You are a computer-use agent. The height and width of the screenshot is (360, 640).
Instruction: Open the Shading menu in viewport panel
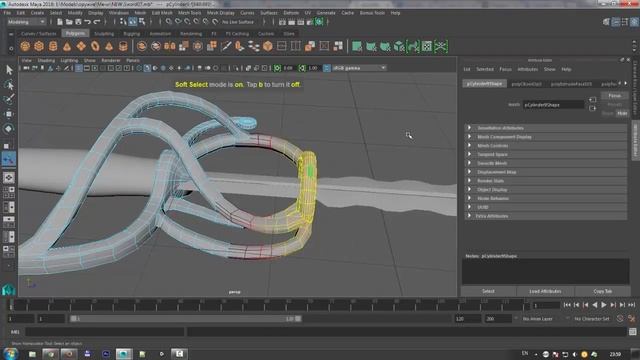pyautogui.click(x=46, y=60)
